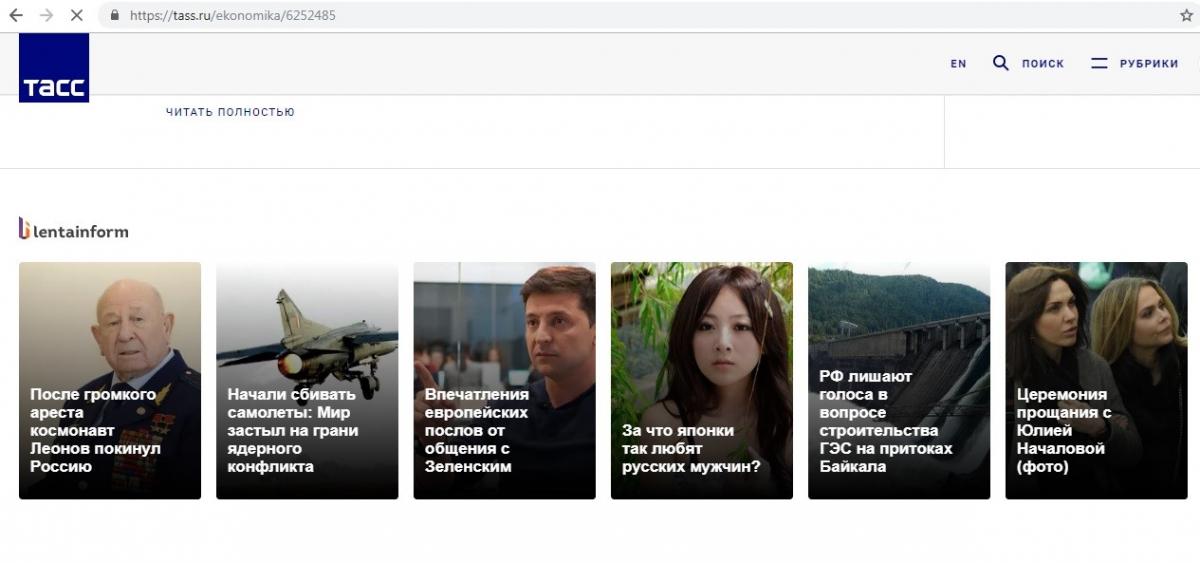View site security padlock info
The height and width of the screenshot is (563, 1200).
tap(114, 16)
